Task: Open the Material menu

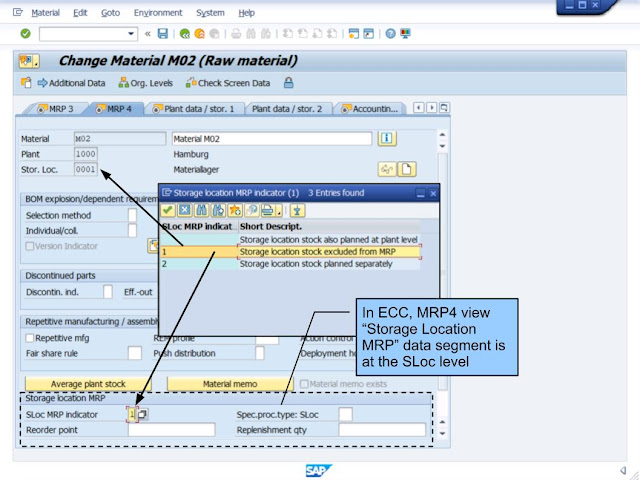Action: pos(45,13)
